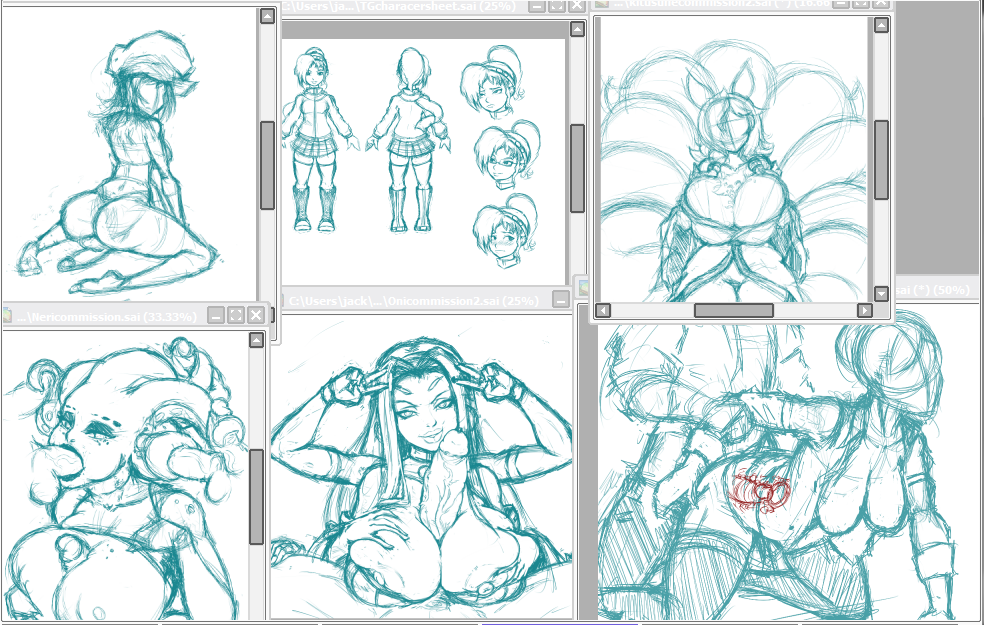Viewport: 984px width, 625px height.
Task: Click the horizontal scrollbar thumb in the Kitsunecommission2.sai window
Action: tap(734, 310)
